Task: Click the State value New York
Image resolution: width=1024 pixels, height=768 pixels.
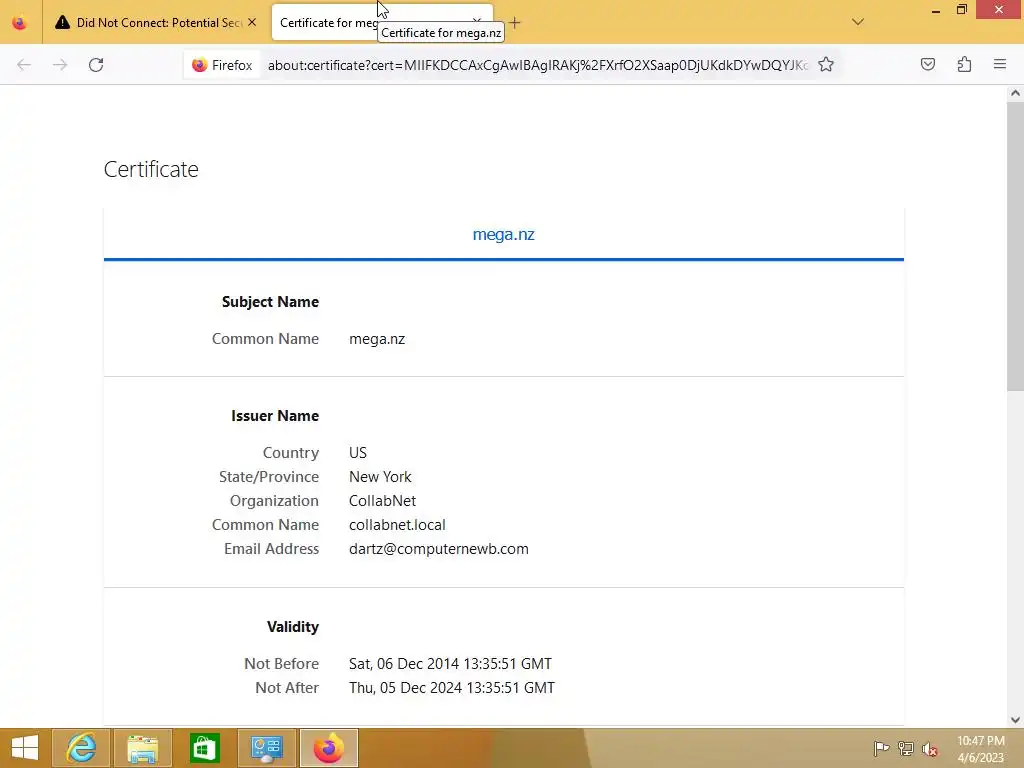Action: coord(380,477)
